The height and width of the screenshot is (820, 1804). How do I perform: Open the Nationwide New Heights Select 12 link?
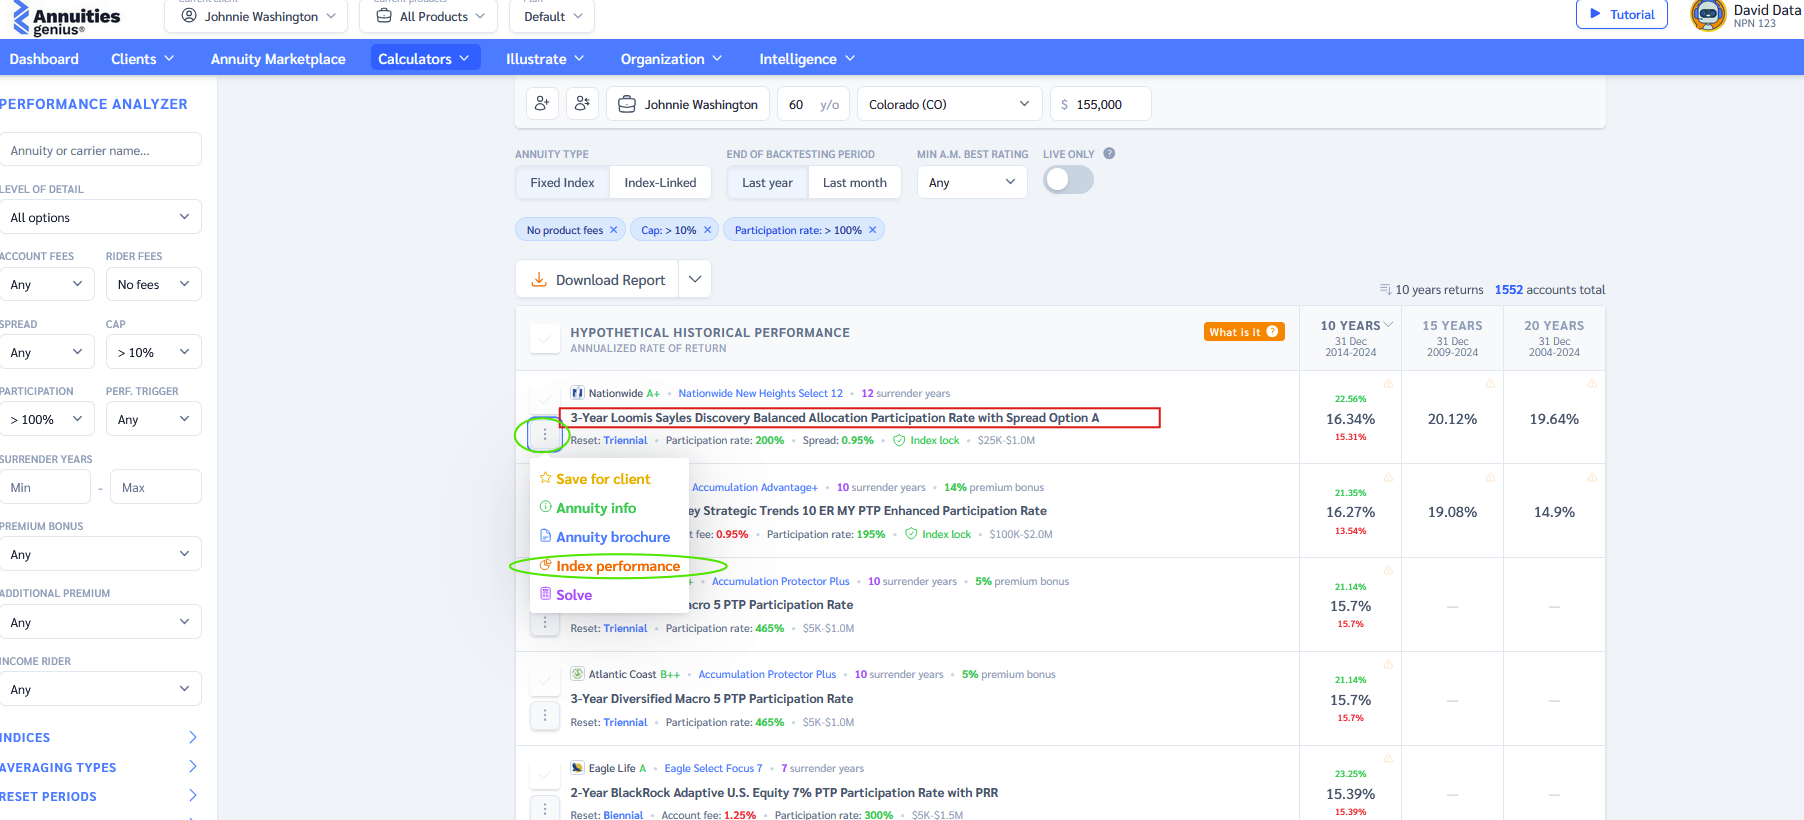(x=760, y=393)
